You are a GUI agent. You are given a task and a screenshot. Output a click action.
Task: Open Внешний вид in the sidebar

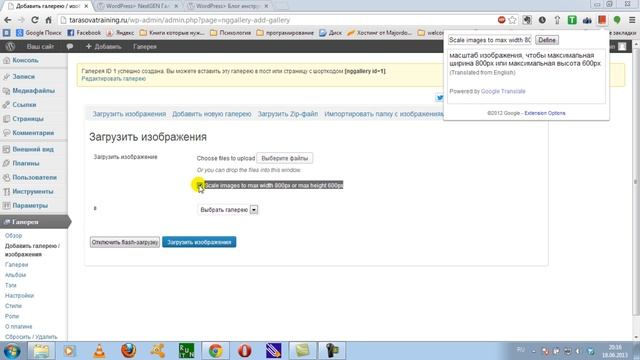tap(33, 149)
